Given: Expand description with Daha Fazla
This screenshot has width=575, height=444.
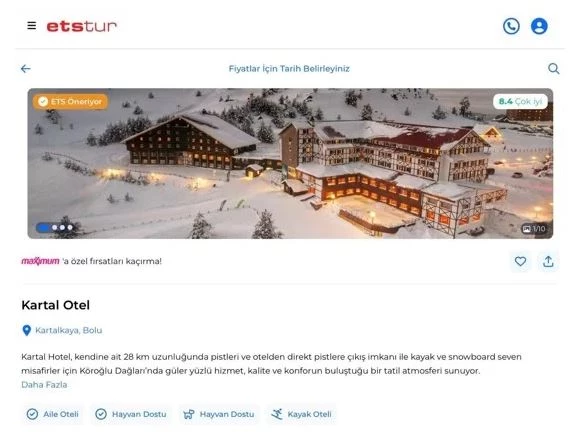Looking at the screenshot, I should pyautogui.click(x=44, y=385).
